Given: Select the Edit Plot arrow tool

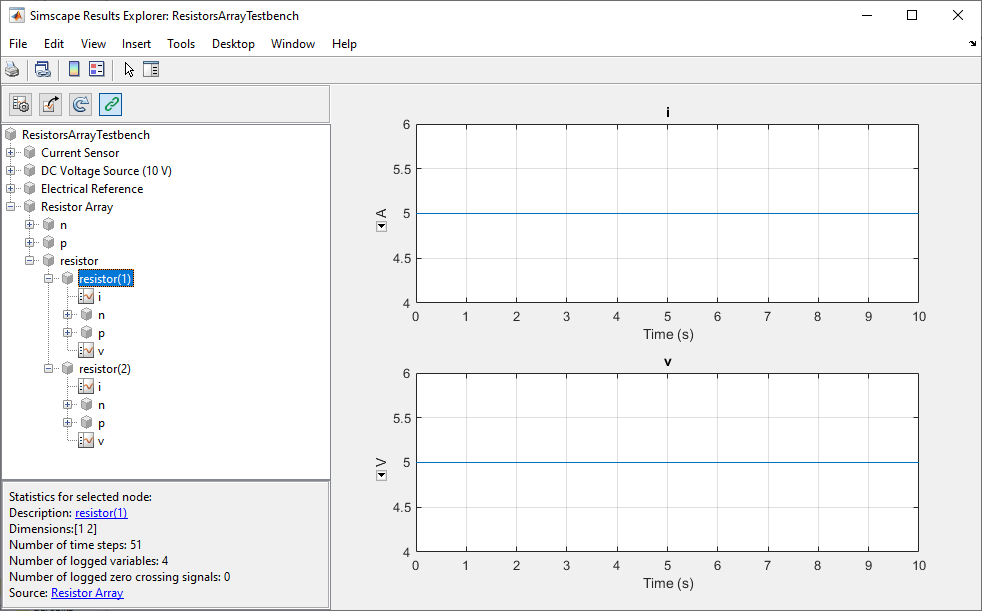Looking at the screenshot, I should point(129,69).
